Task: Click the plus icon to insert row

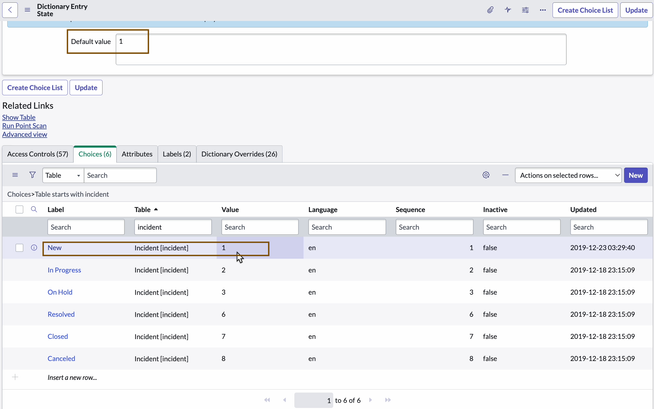Action: click(15, 377)
